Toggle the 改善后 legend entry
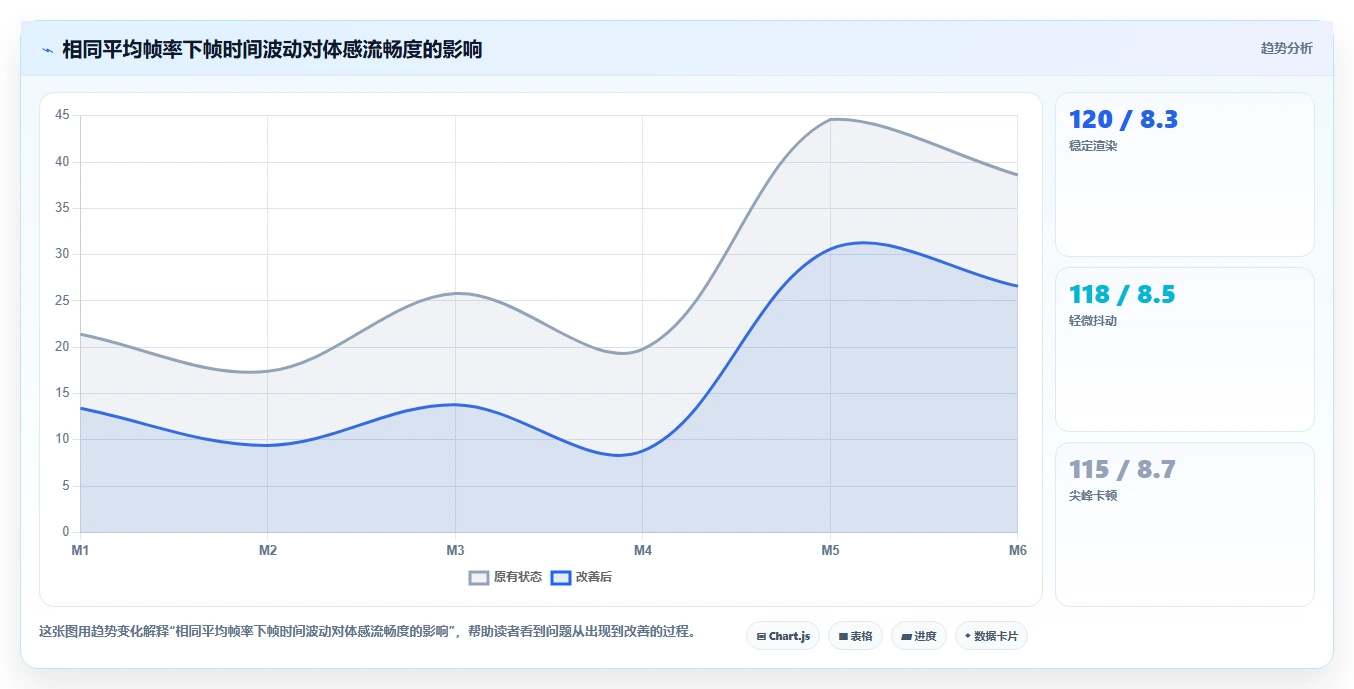The width and height of the screenshot is (1354, 689). tap(582, 577)
